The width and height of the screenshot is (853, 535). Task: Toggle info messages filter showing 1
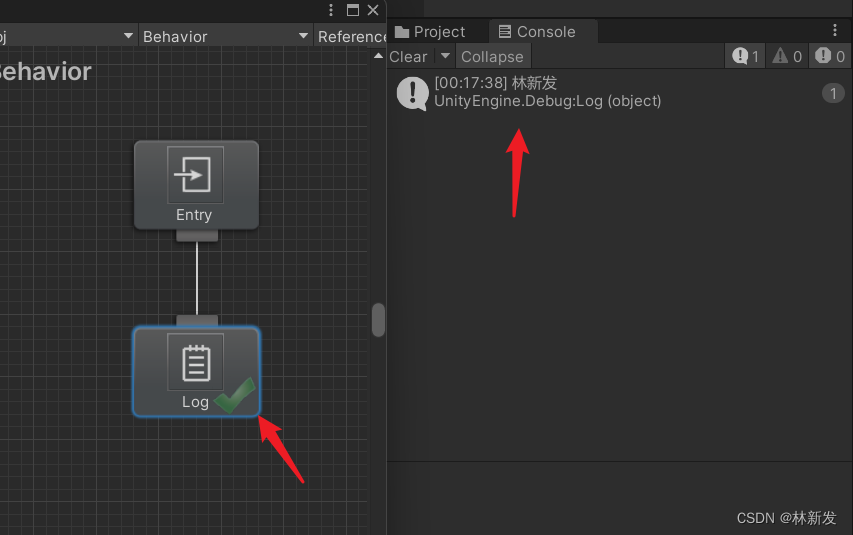[x=745, y=56]
